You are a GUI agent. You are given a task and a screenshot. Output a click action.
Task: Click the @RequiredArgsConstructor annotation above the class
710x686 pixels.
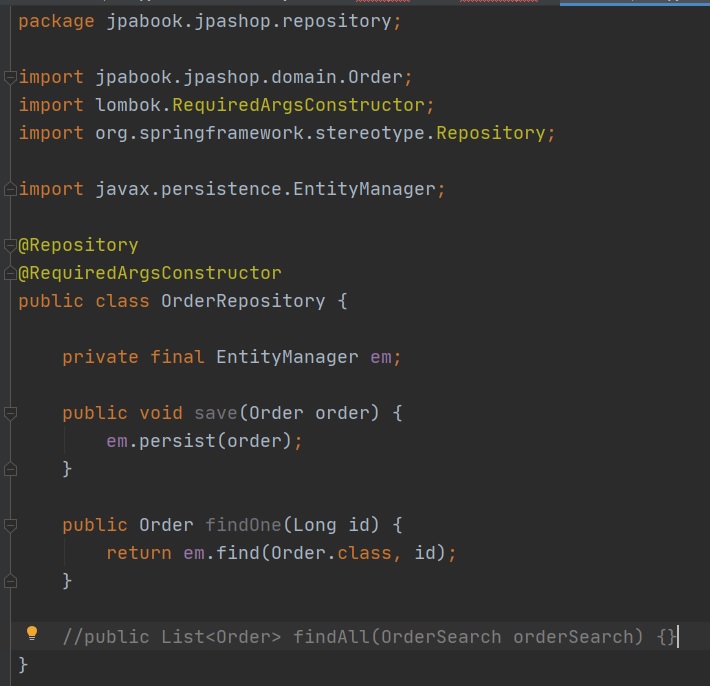pyautogui.click(x=150, y=273)
